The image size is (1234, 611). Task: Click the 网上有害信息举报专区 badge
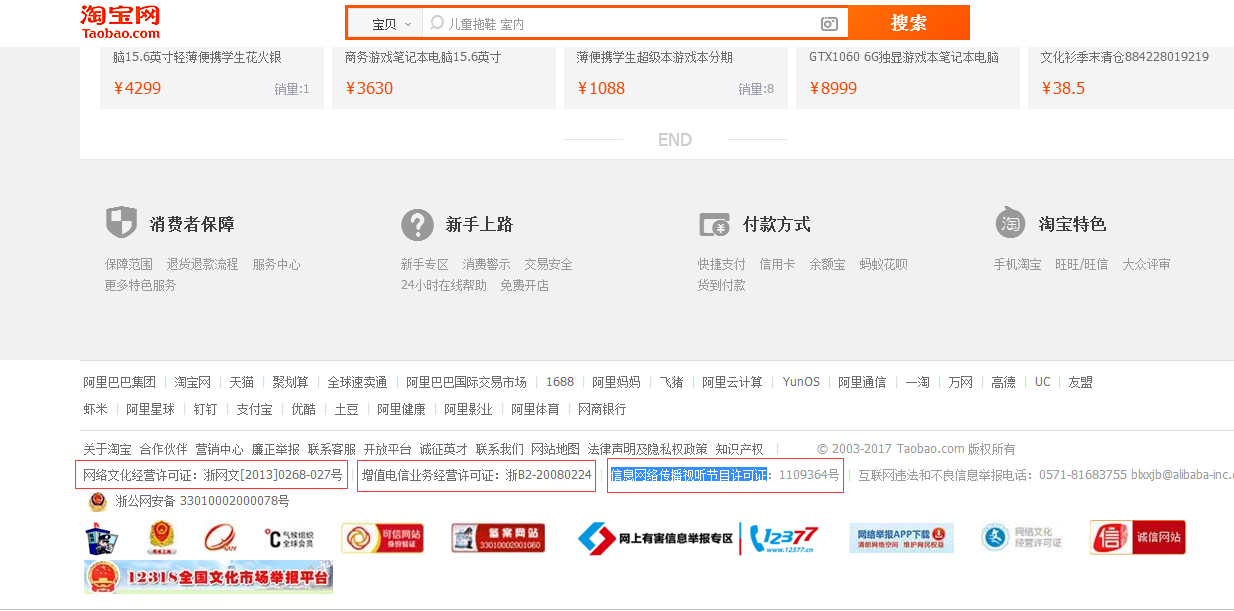[656, 538]
